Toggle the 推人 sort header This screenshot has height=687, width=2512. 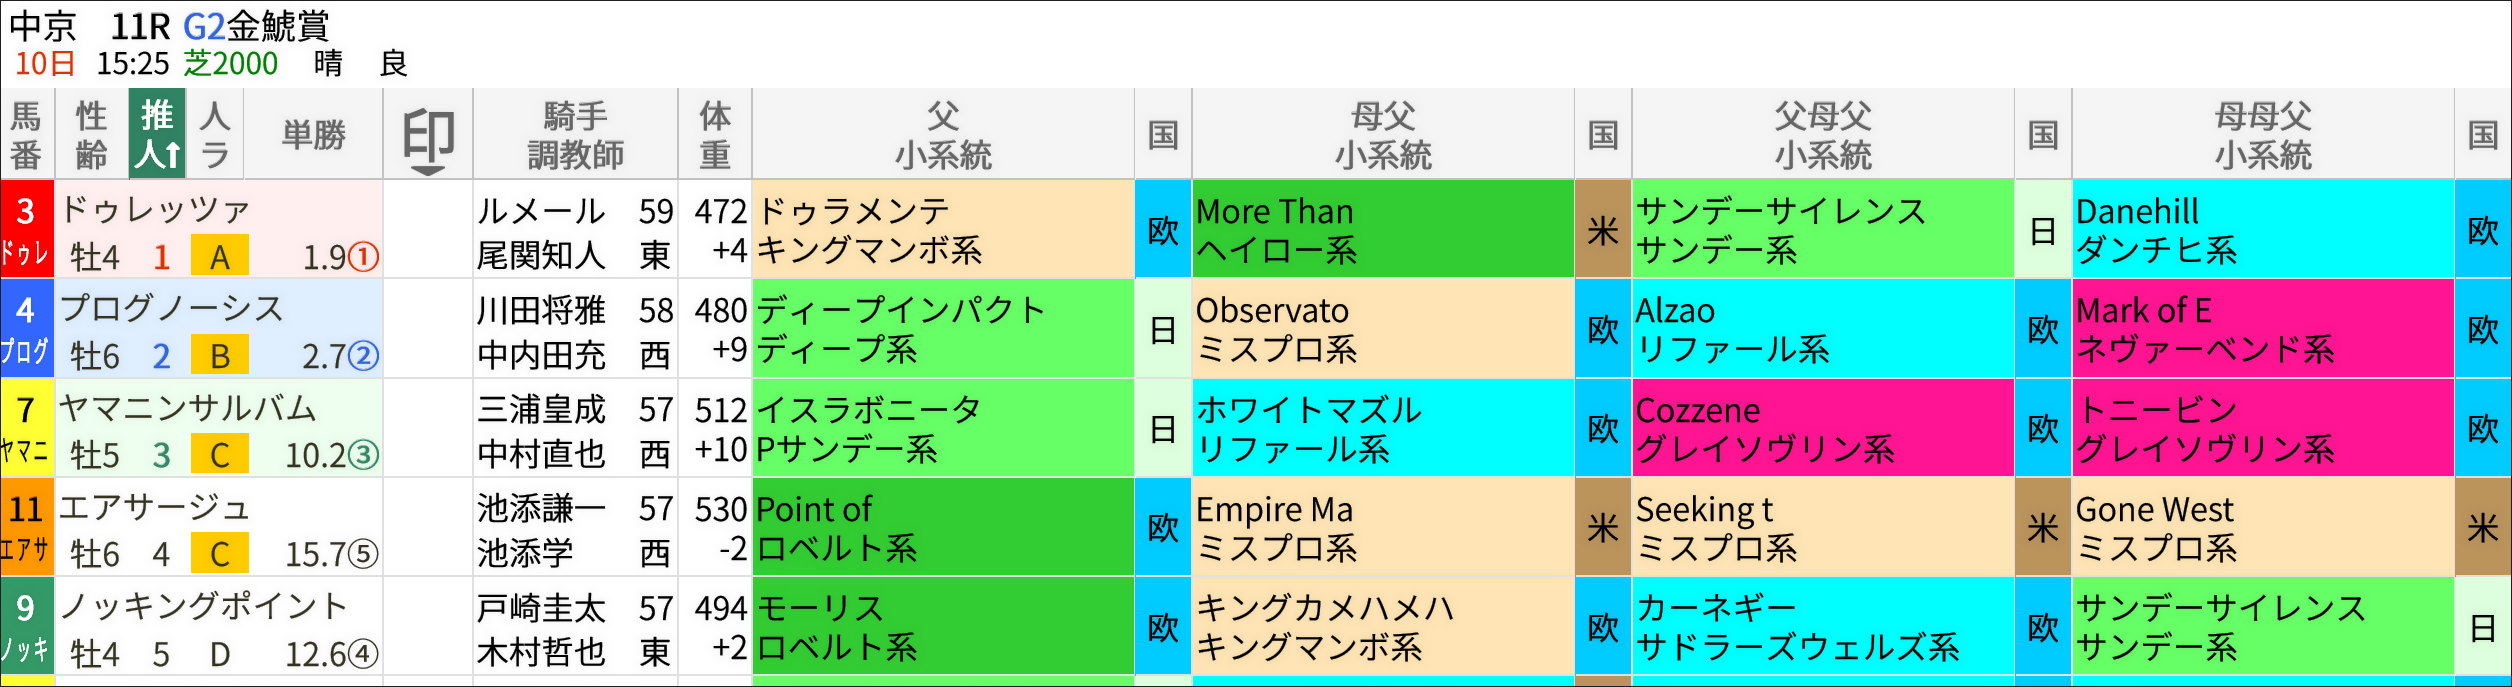pyautogui.click(x=157, y=134)
